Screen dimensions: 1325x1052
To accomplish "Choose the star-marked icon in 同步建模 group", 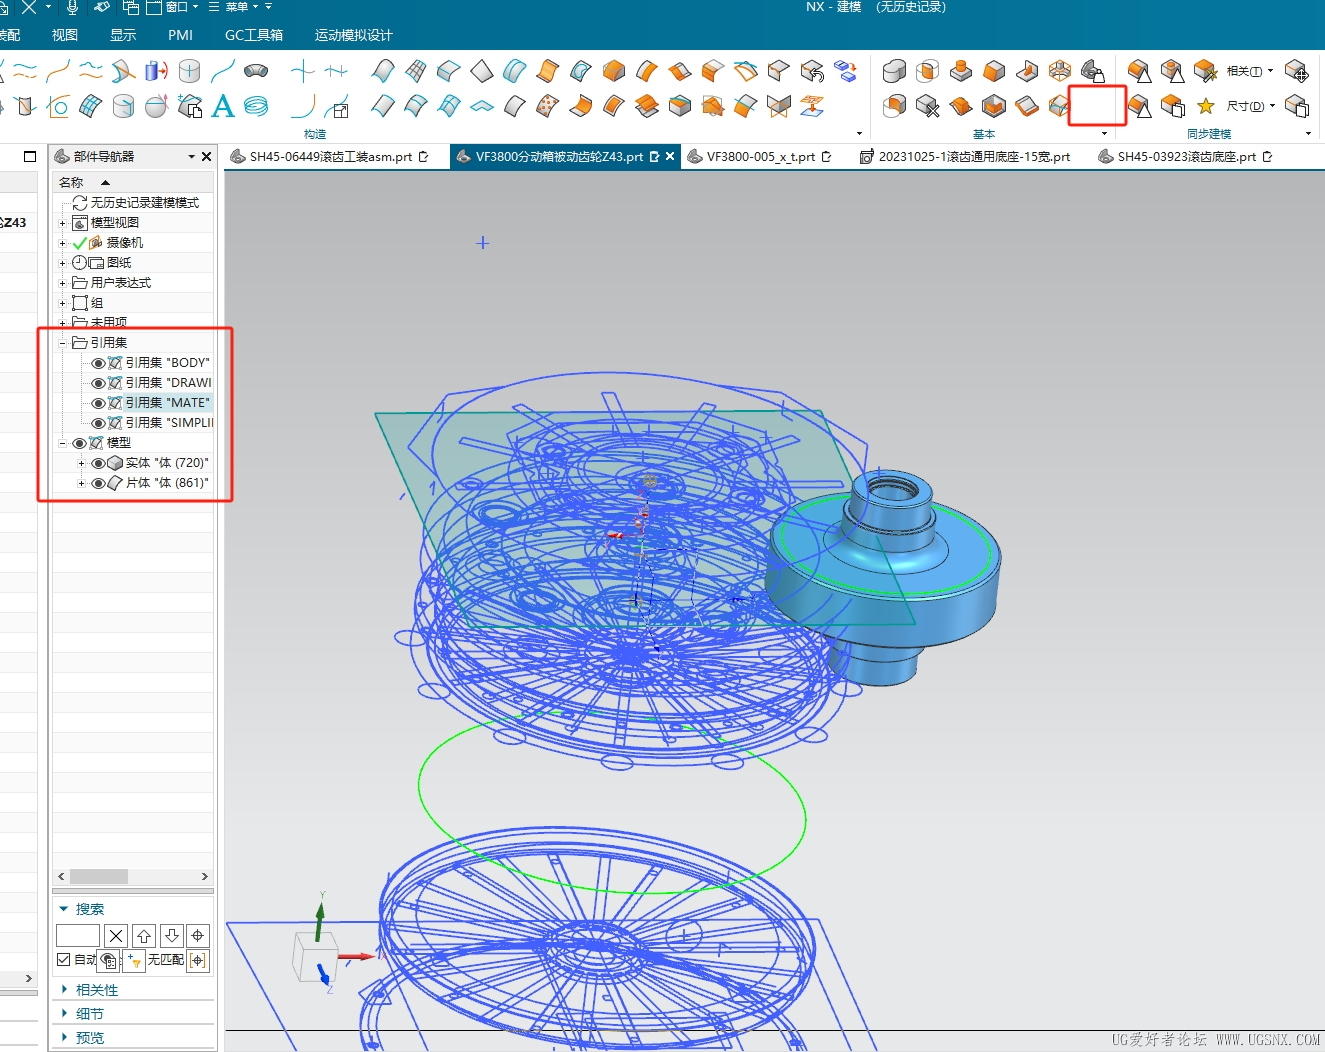I will pyautogui.click(x=1205, y=106).
